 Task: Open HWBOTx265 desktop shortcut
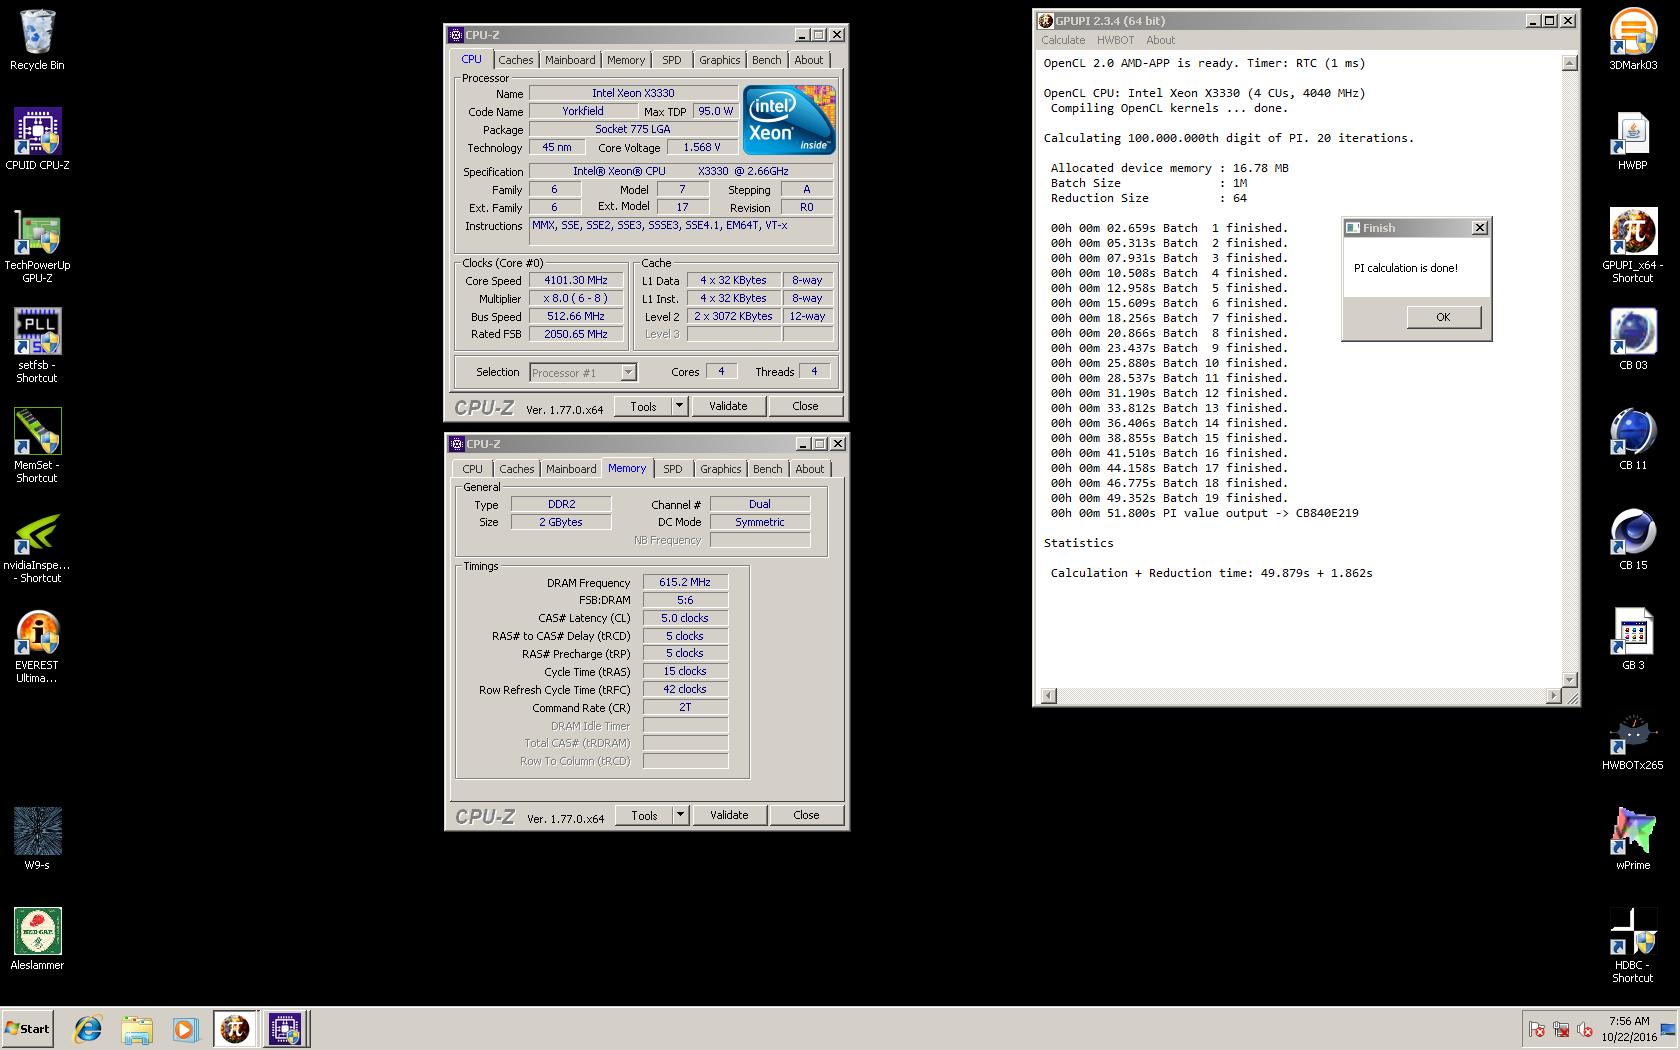click(x=1633, y=740)
